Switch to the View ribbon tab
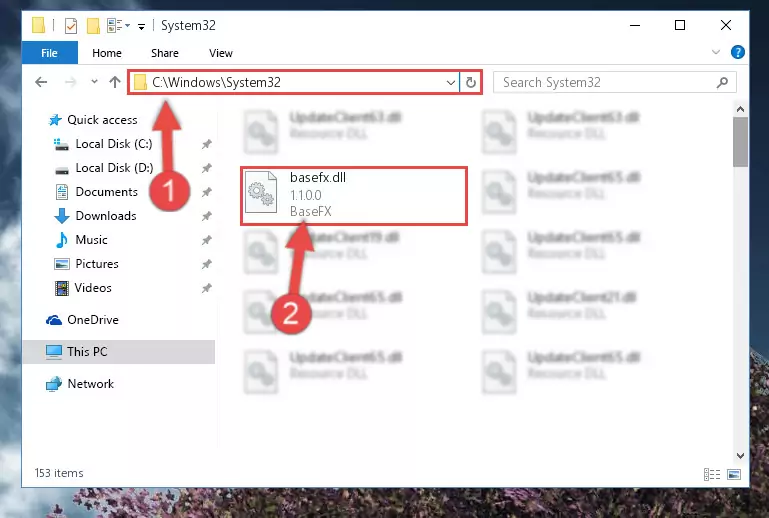 [x=221, y=53]
